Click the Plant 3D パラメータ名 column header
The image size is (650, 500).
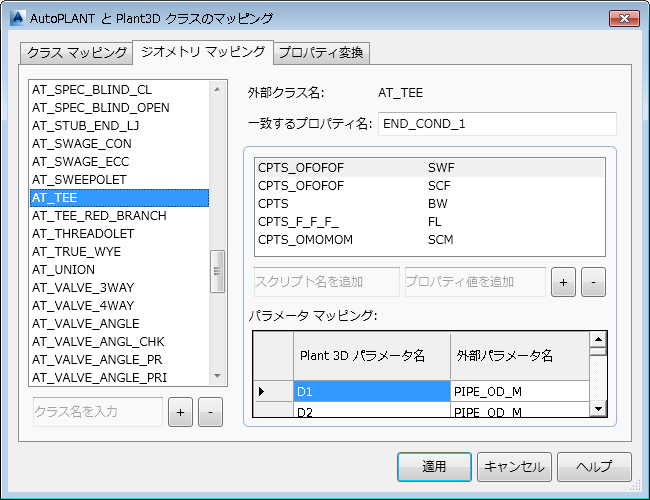tap(372, 356)
